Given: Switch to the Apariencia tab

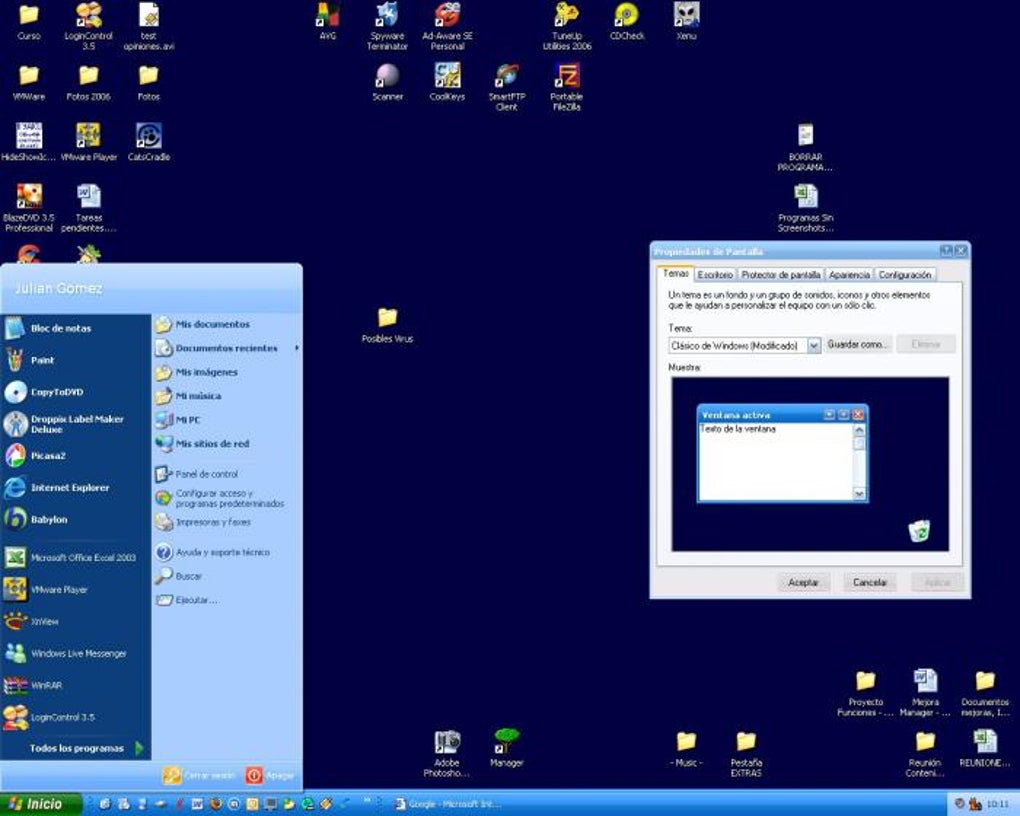Looking at the screenshot, I should click(849, 275).
